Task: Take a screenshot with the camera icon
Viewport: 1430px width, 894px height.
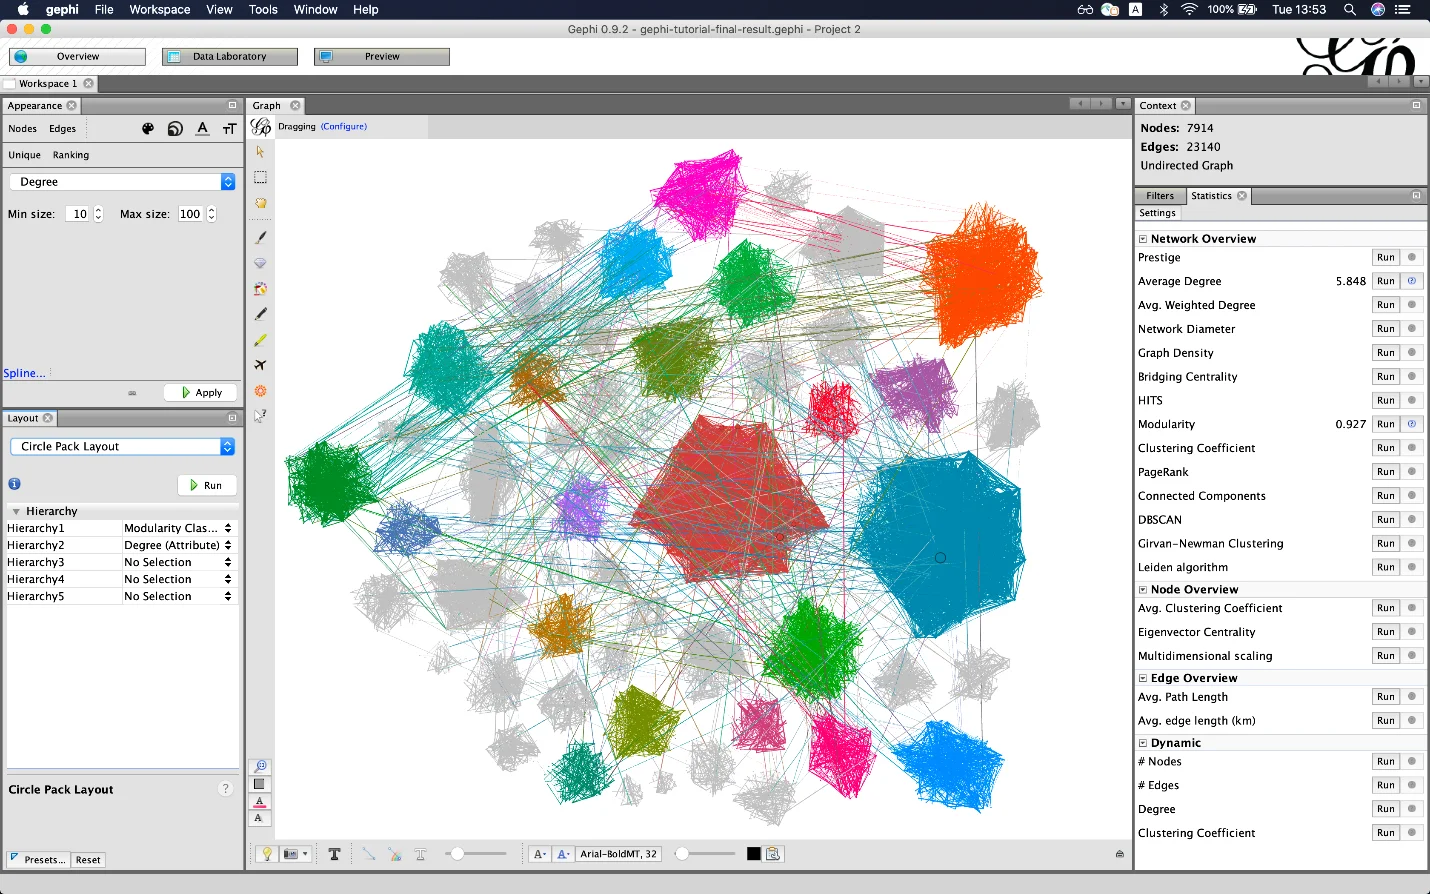Action: click(290, 853)
